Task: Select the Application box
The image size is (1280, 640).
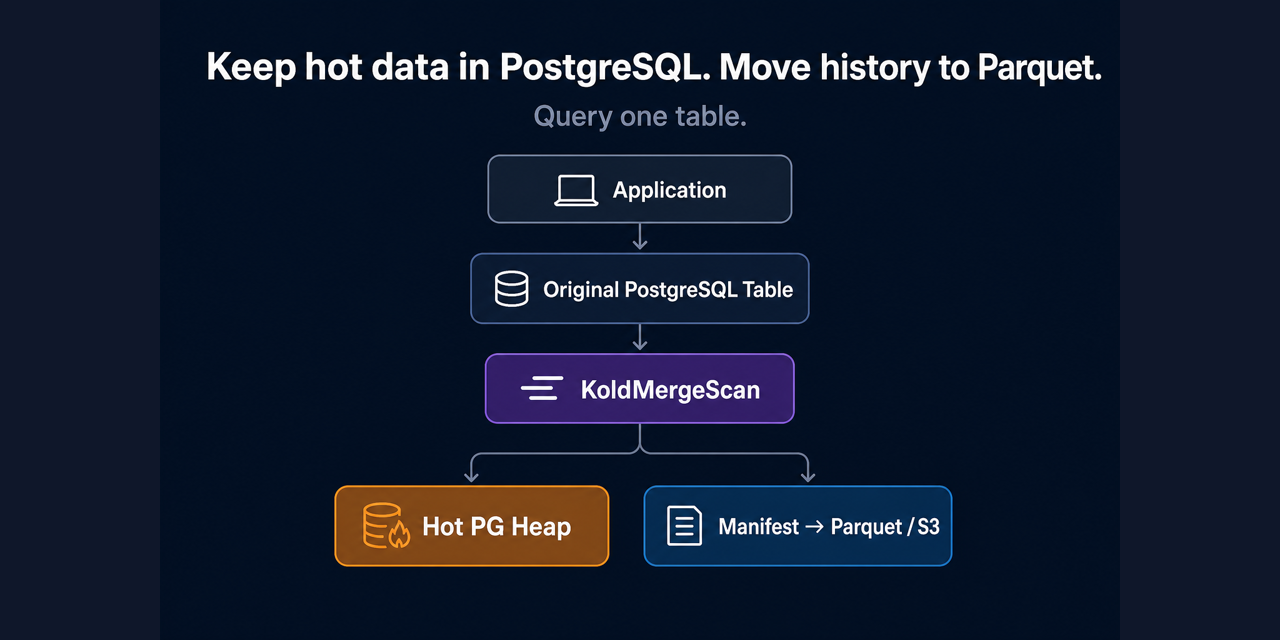Action: (640, 189)
